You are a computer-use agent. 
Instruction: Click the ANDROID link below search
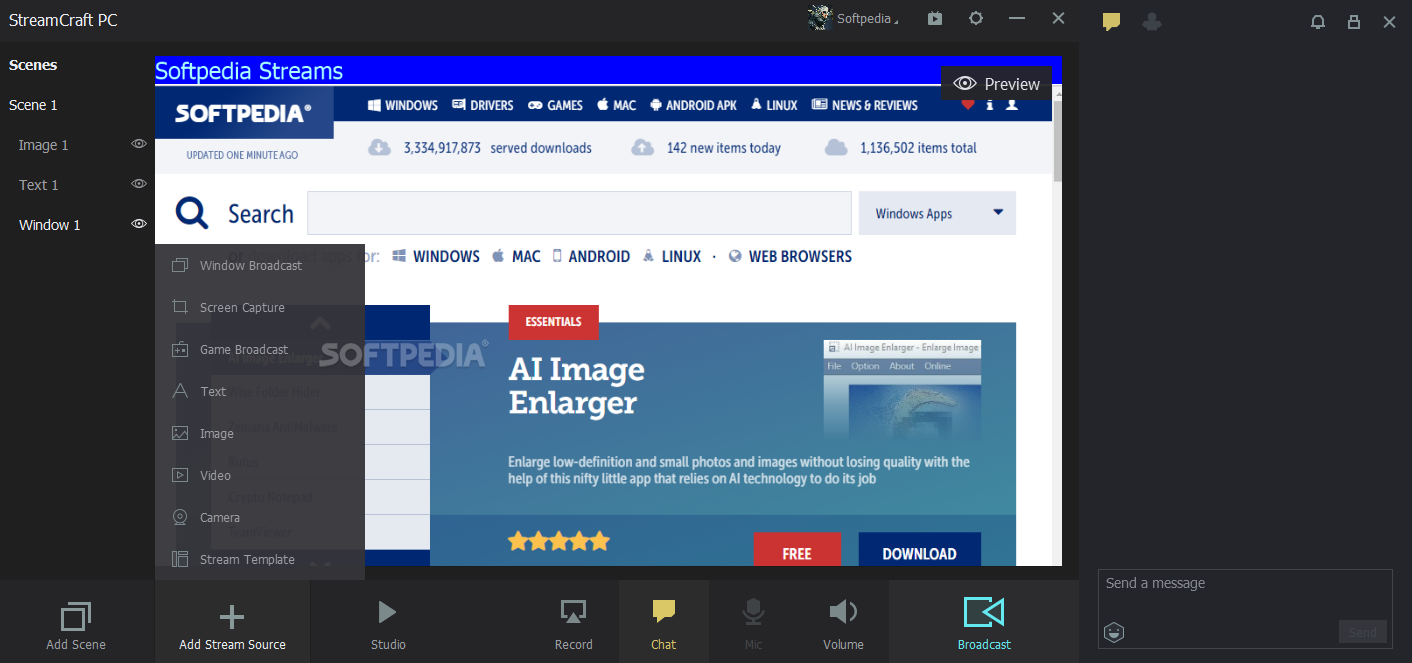[x=591, y=256]
